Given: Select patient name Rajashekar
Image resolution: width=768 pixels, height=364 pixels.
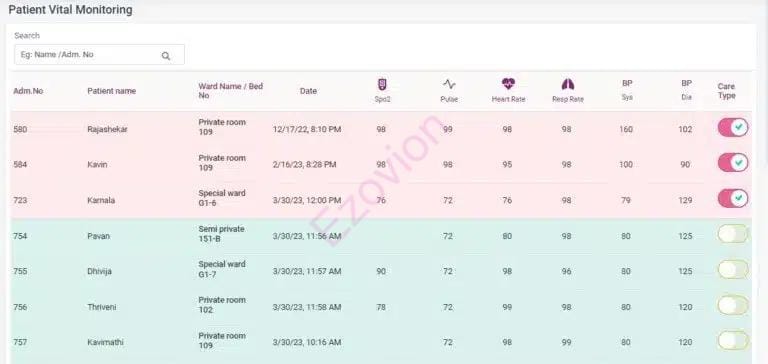Looking at the screenshot, I should point(107,129).
